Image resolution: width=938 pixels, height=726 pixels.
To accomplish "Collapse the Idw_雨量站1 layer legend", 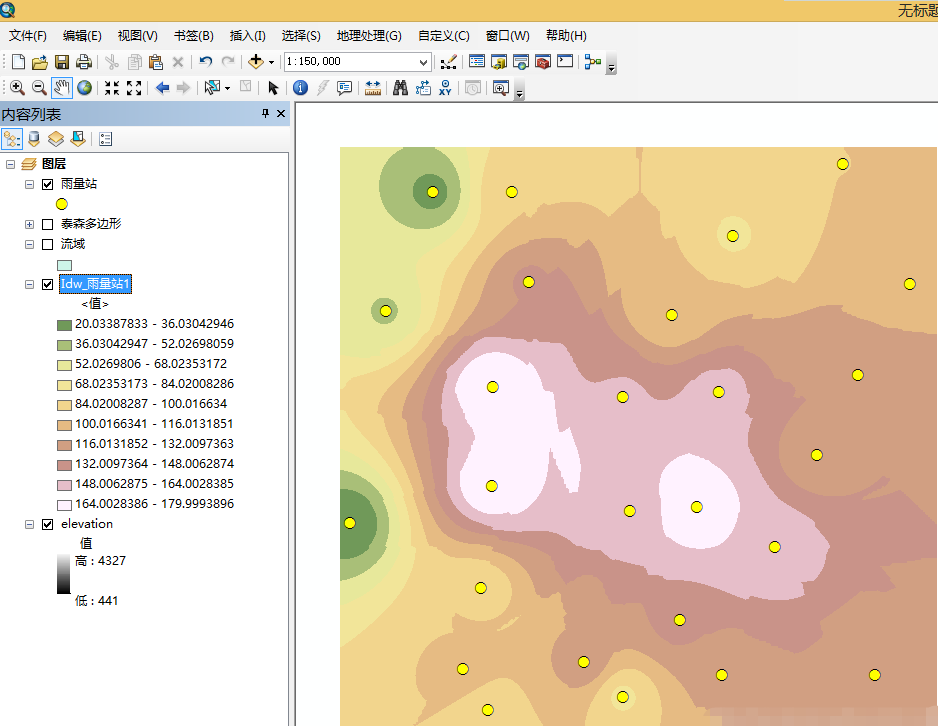I will [29, 284].
